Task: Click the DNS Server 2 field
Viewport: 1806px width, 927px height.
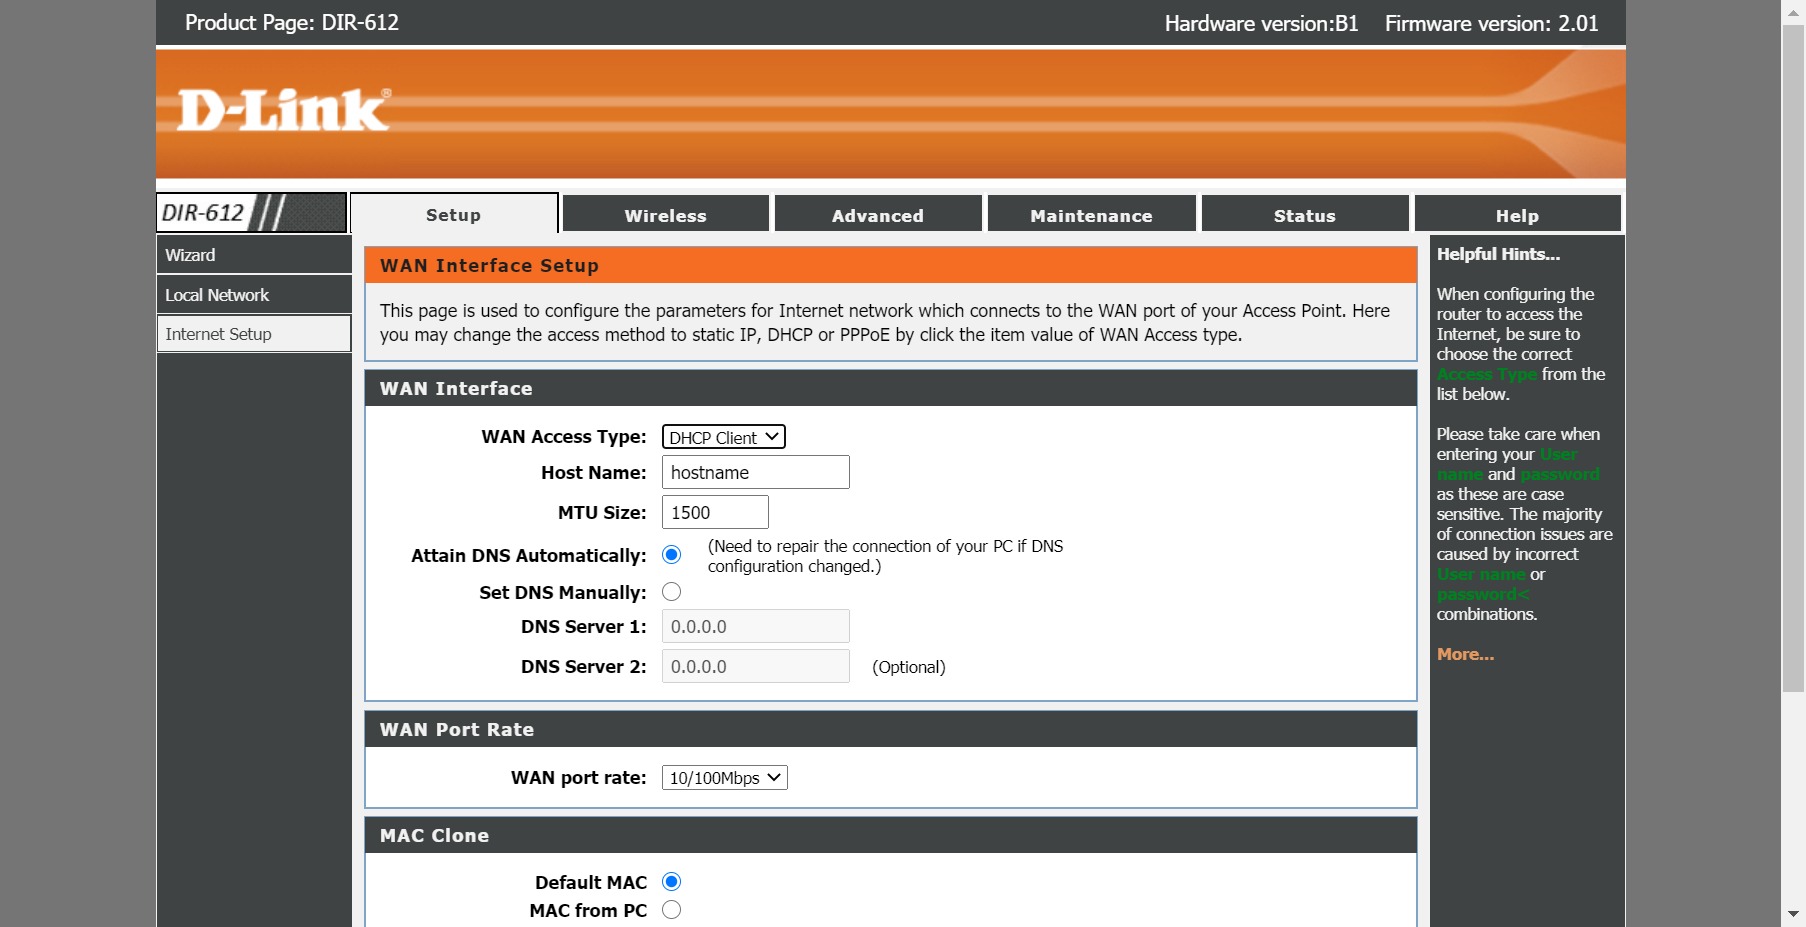Action: click(x=756, y=666)
